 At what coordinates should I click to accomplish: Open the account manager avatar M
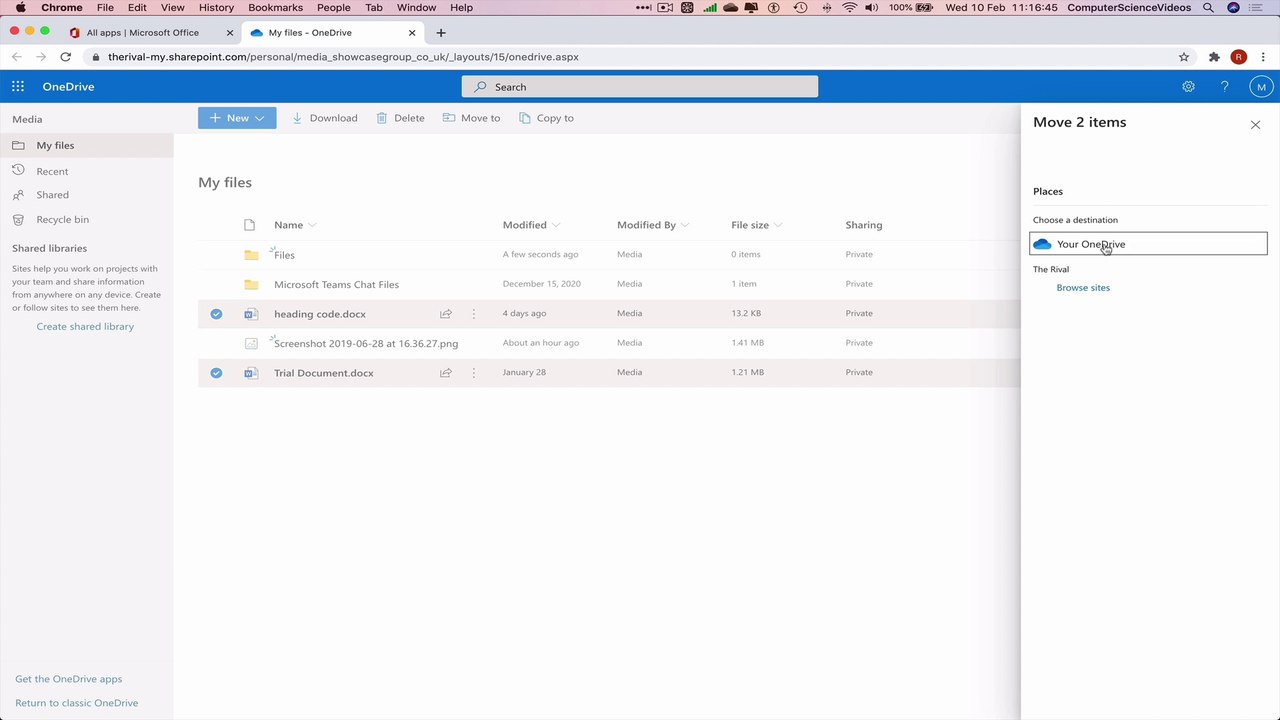1261,87
